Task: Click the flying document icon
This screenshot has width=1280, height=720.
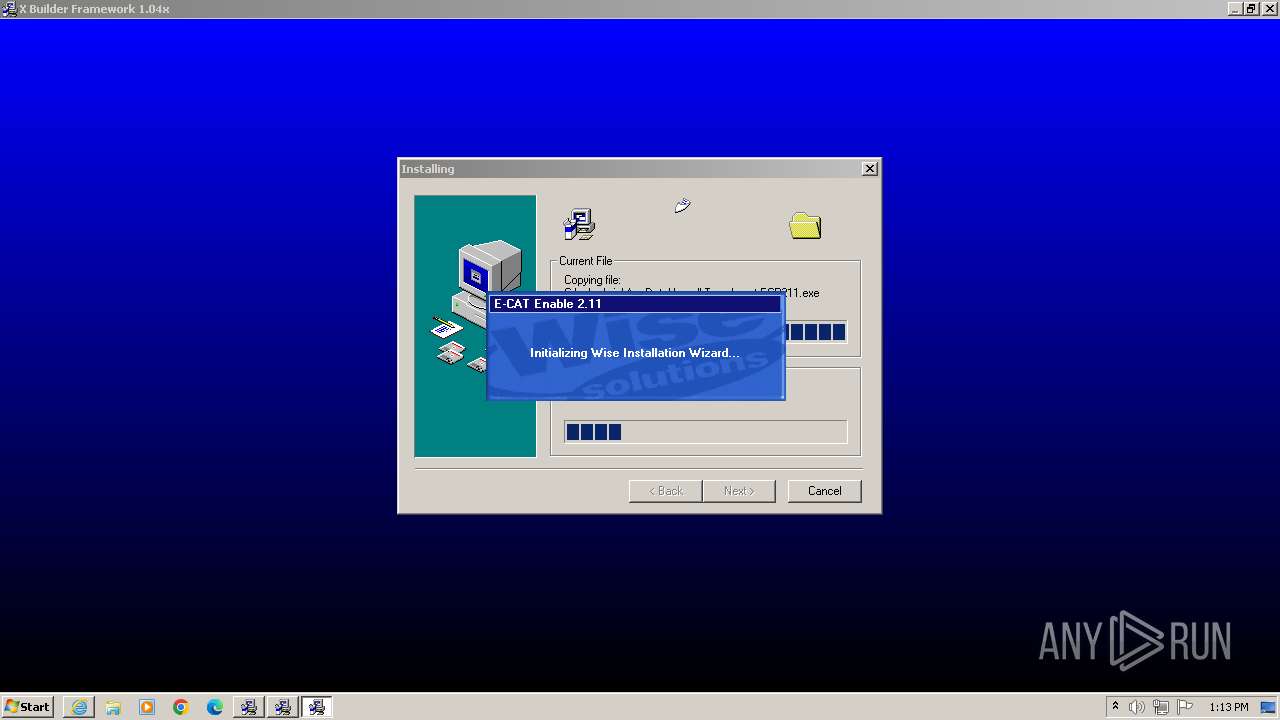Action: point(683,206)
